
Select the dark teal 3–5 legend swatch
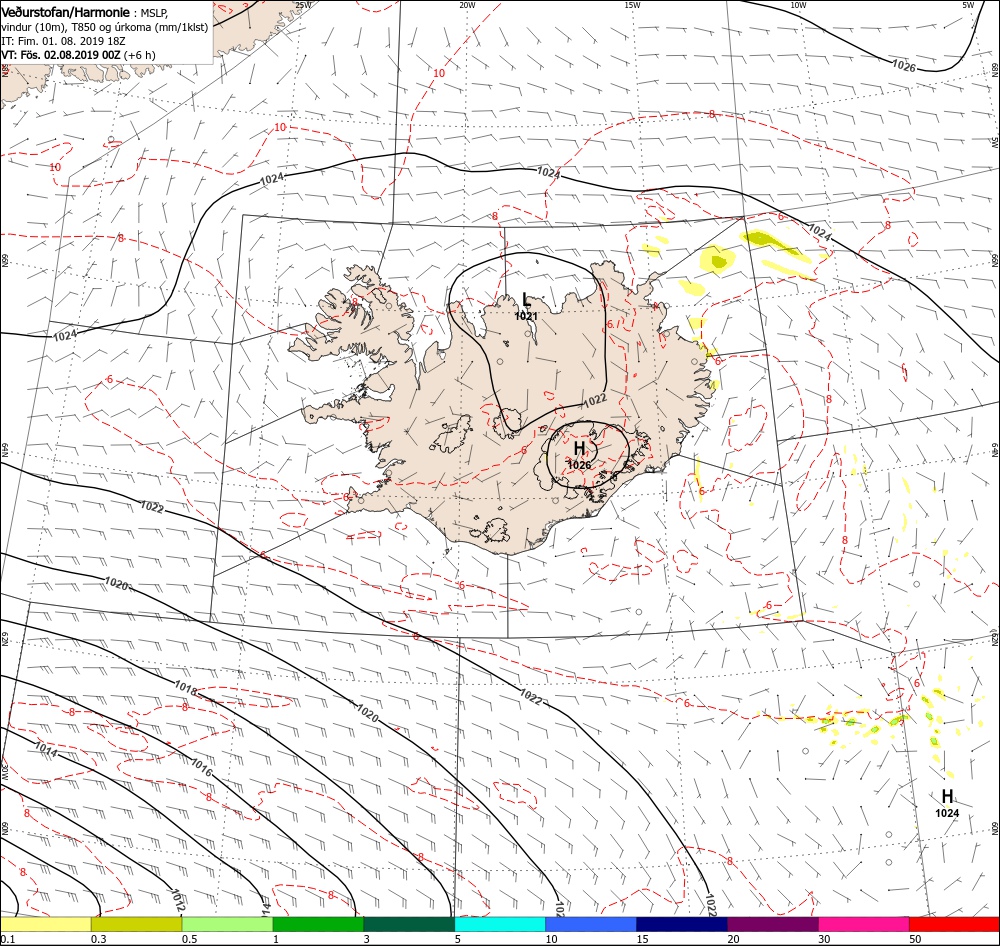tap(409, 924)
